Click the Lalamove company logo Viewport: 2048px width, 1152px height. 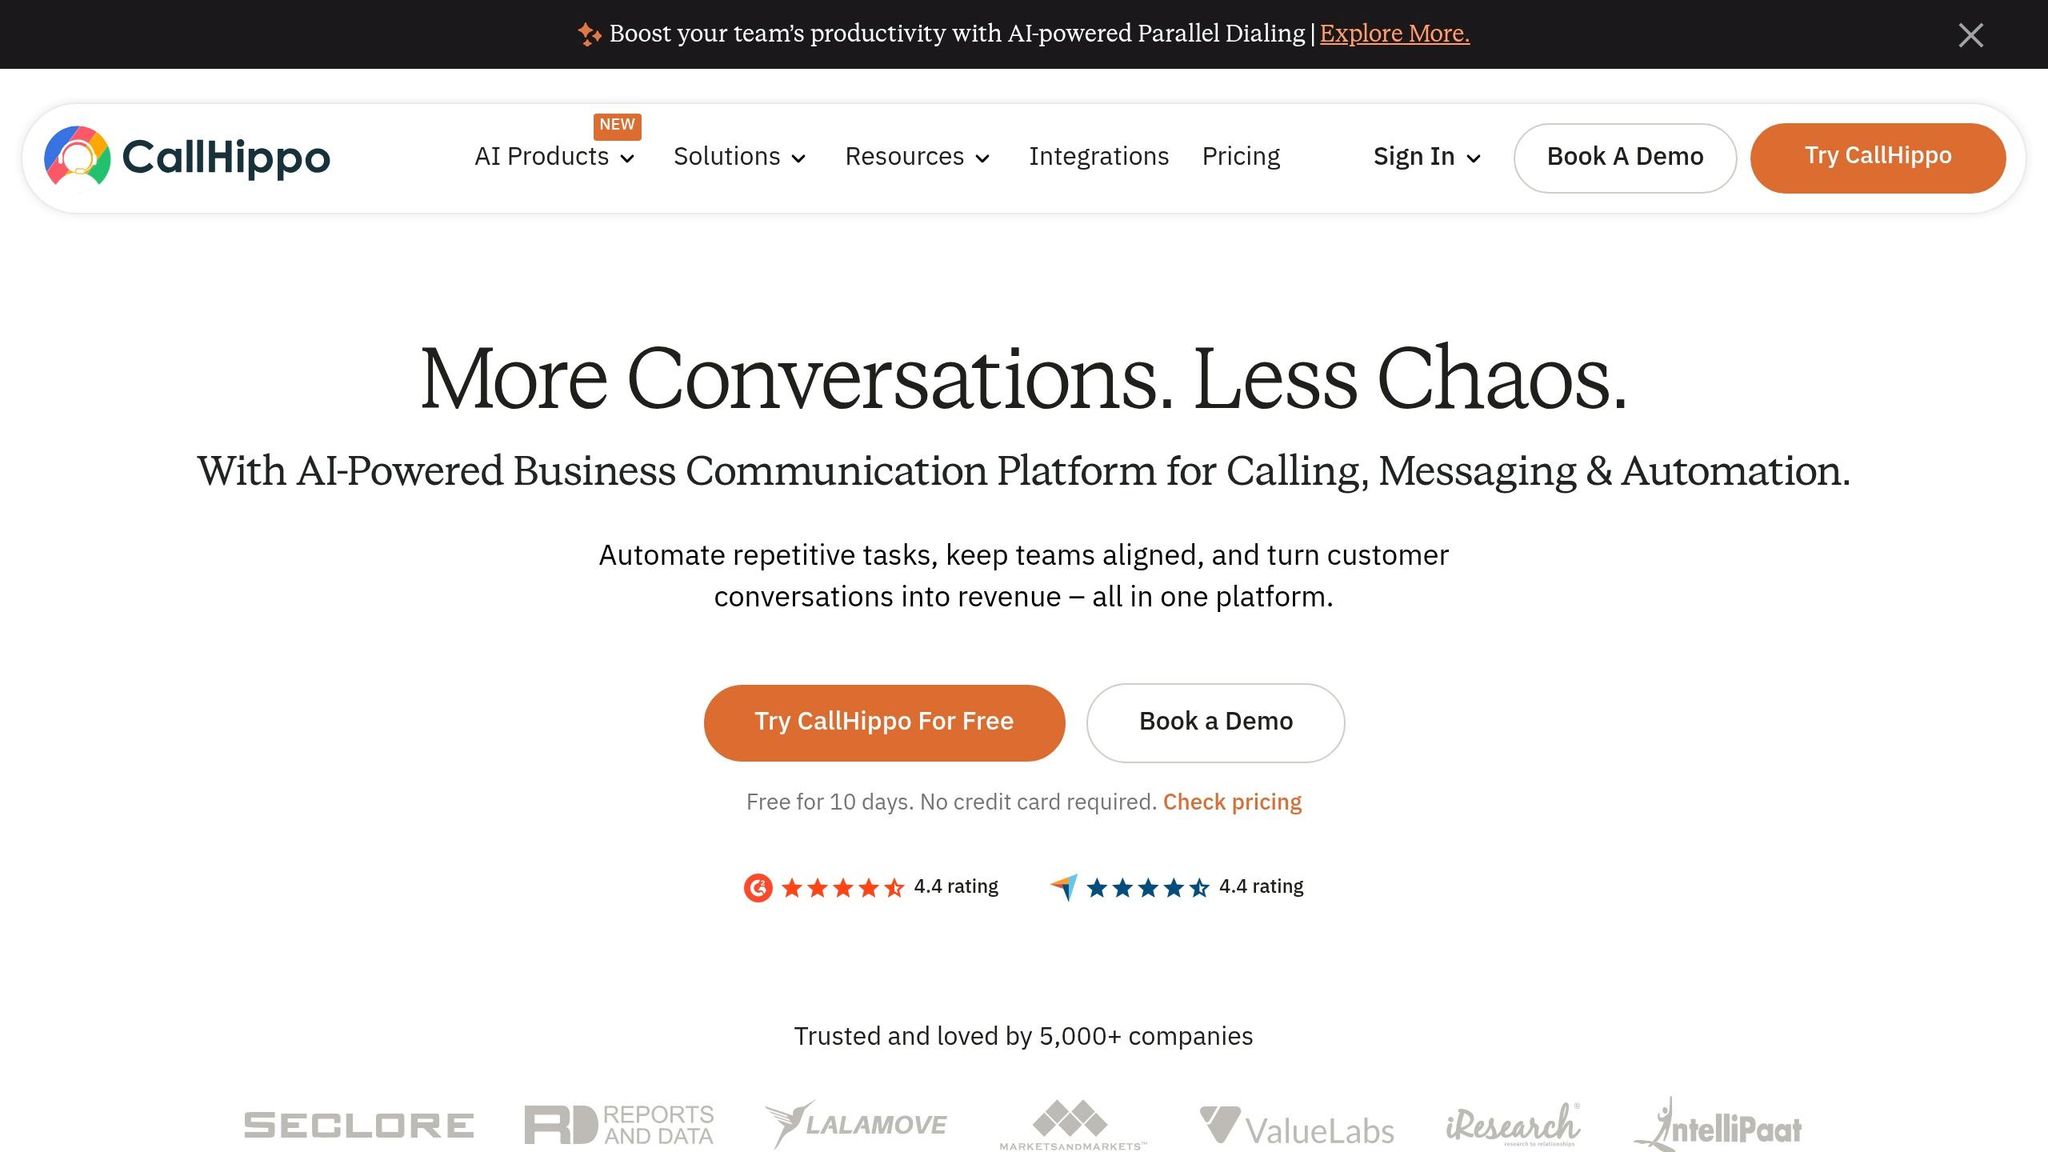coord(856,1125)
